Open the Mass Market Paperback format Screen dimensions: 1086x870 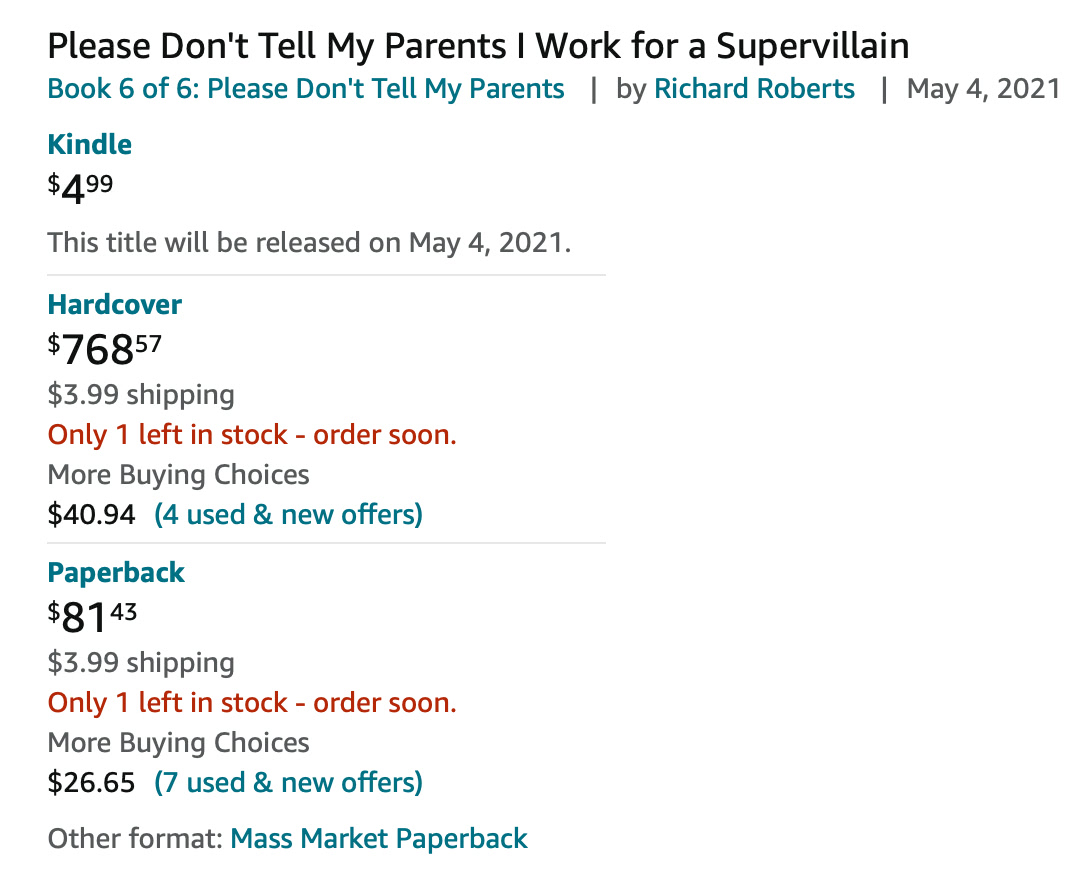(x=379, y=839)
